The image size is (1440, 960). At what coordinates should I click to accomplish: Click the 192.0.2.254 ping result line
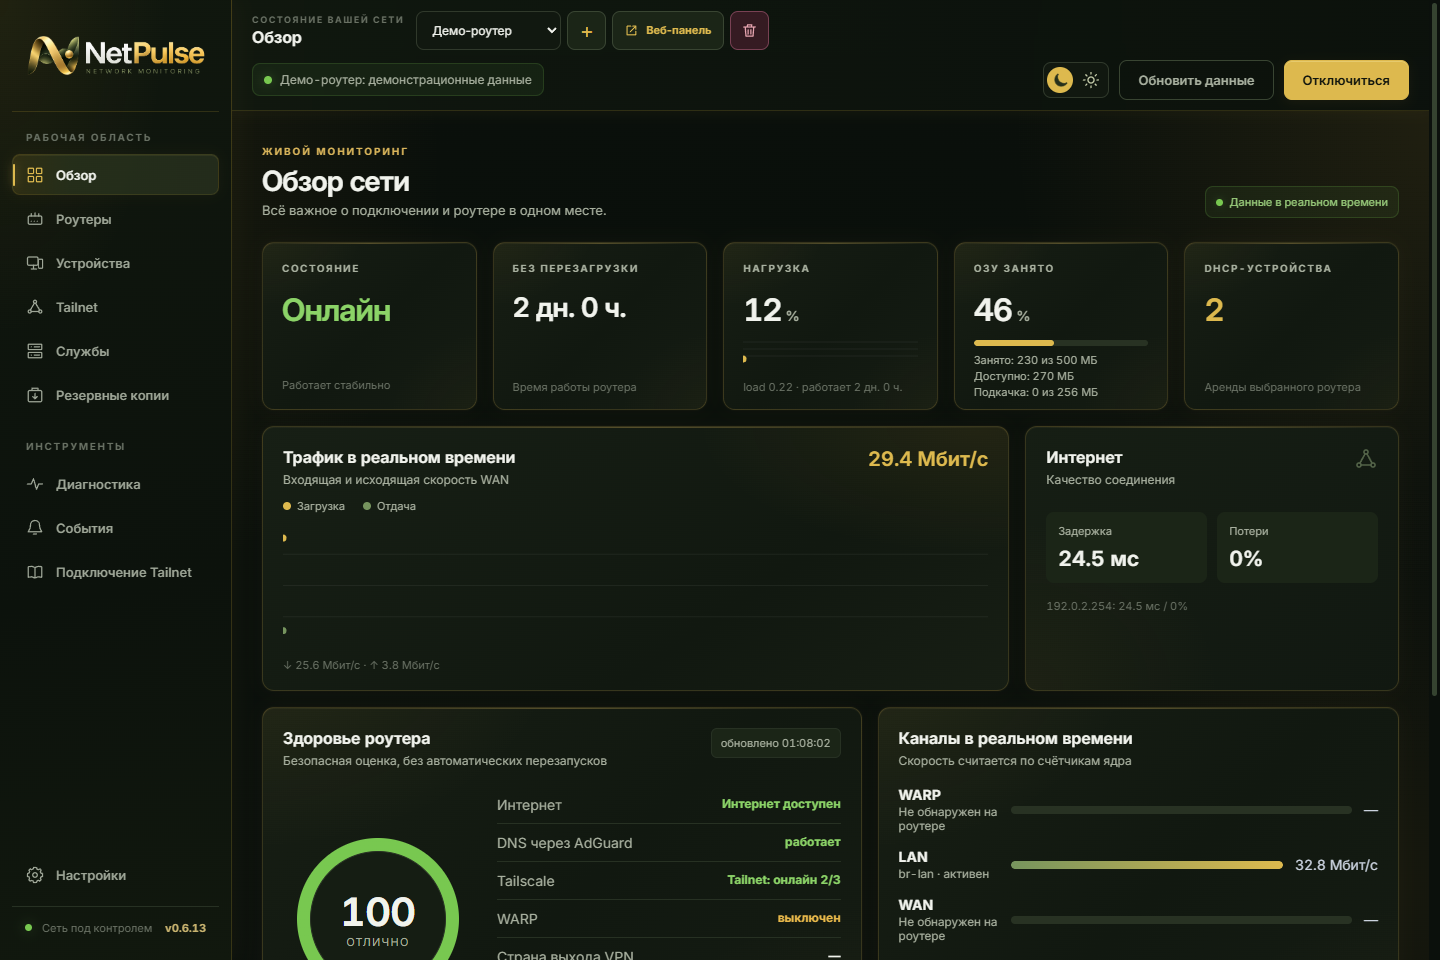click(x=1117, y=606)
